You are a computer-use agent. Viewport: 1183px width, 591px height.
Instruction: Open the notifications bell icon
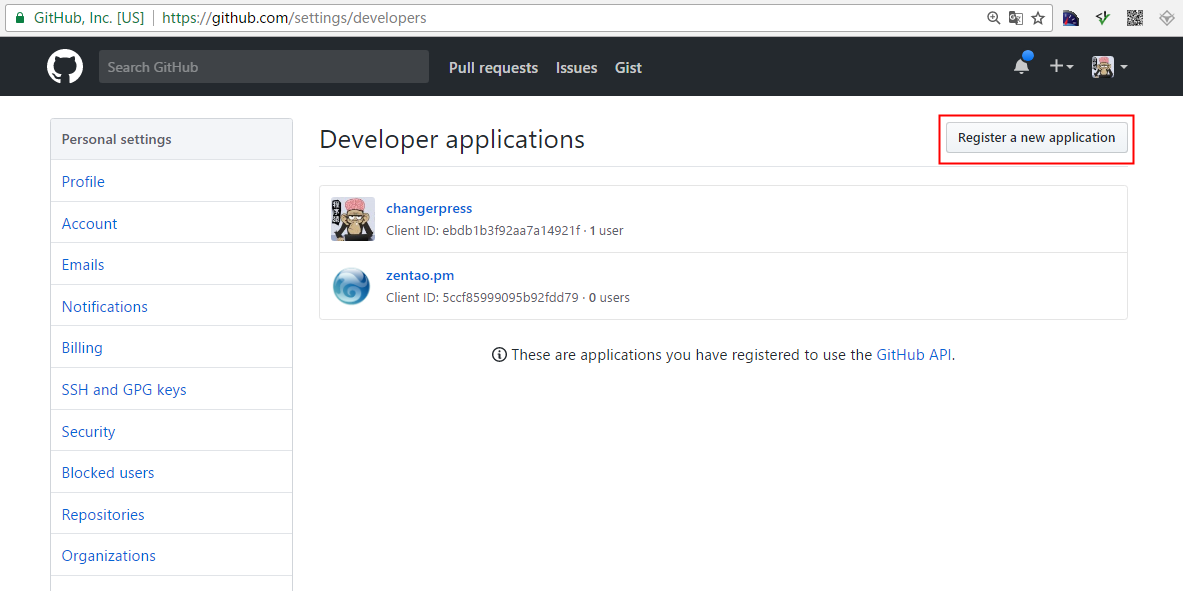pos(1021,67)
